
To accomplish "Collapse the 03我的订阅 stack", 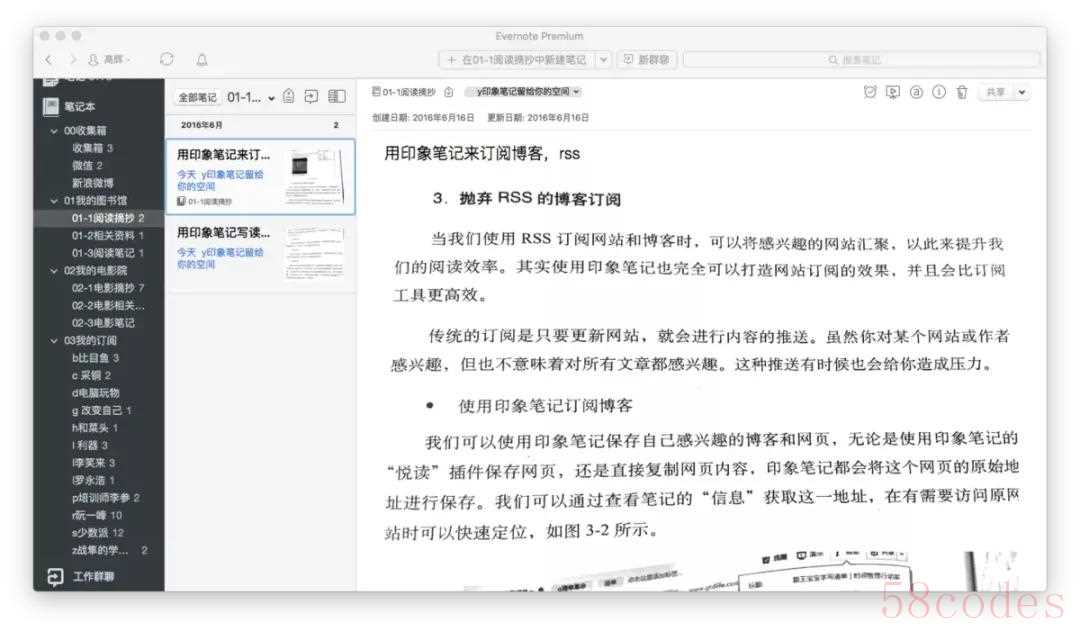I will click(x=54, y=340).
